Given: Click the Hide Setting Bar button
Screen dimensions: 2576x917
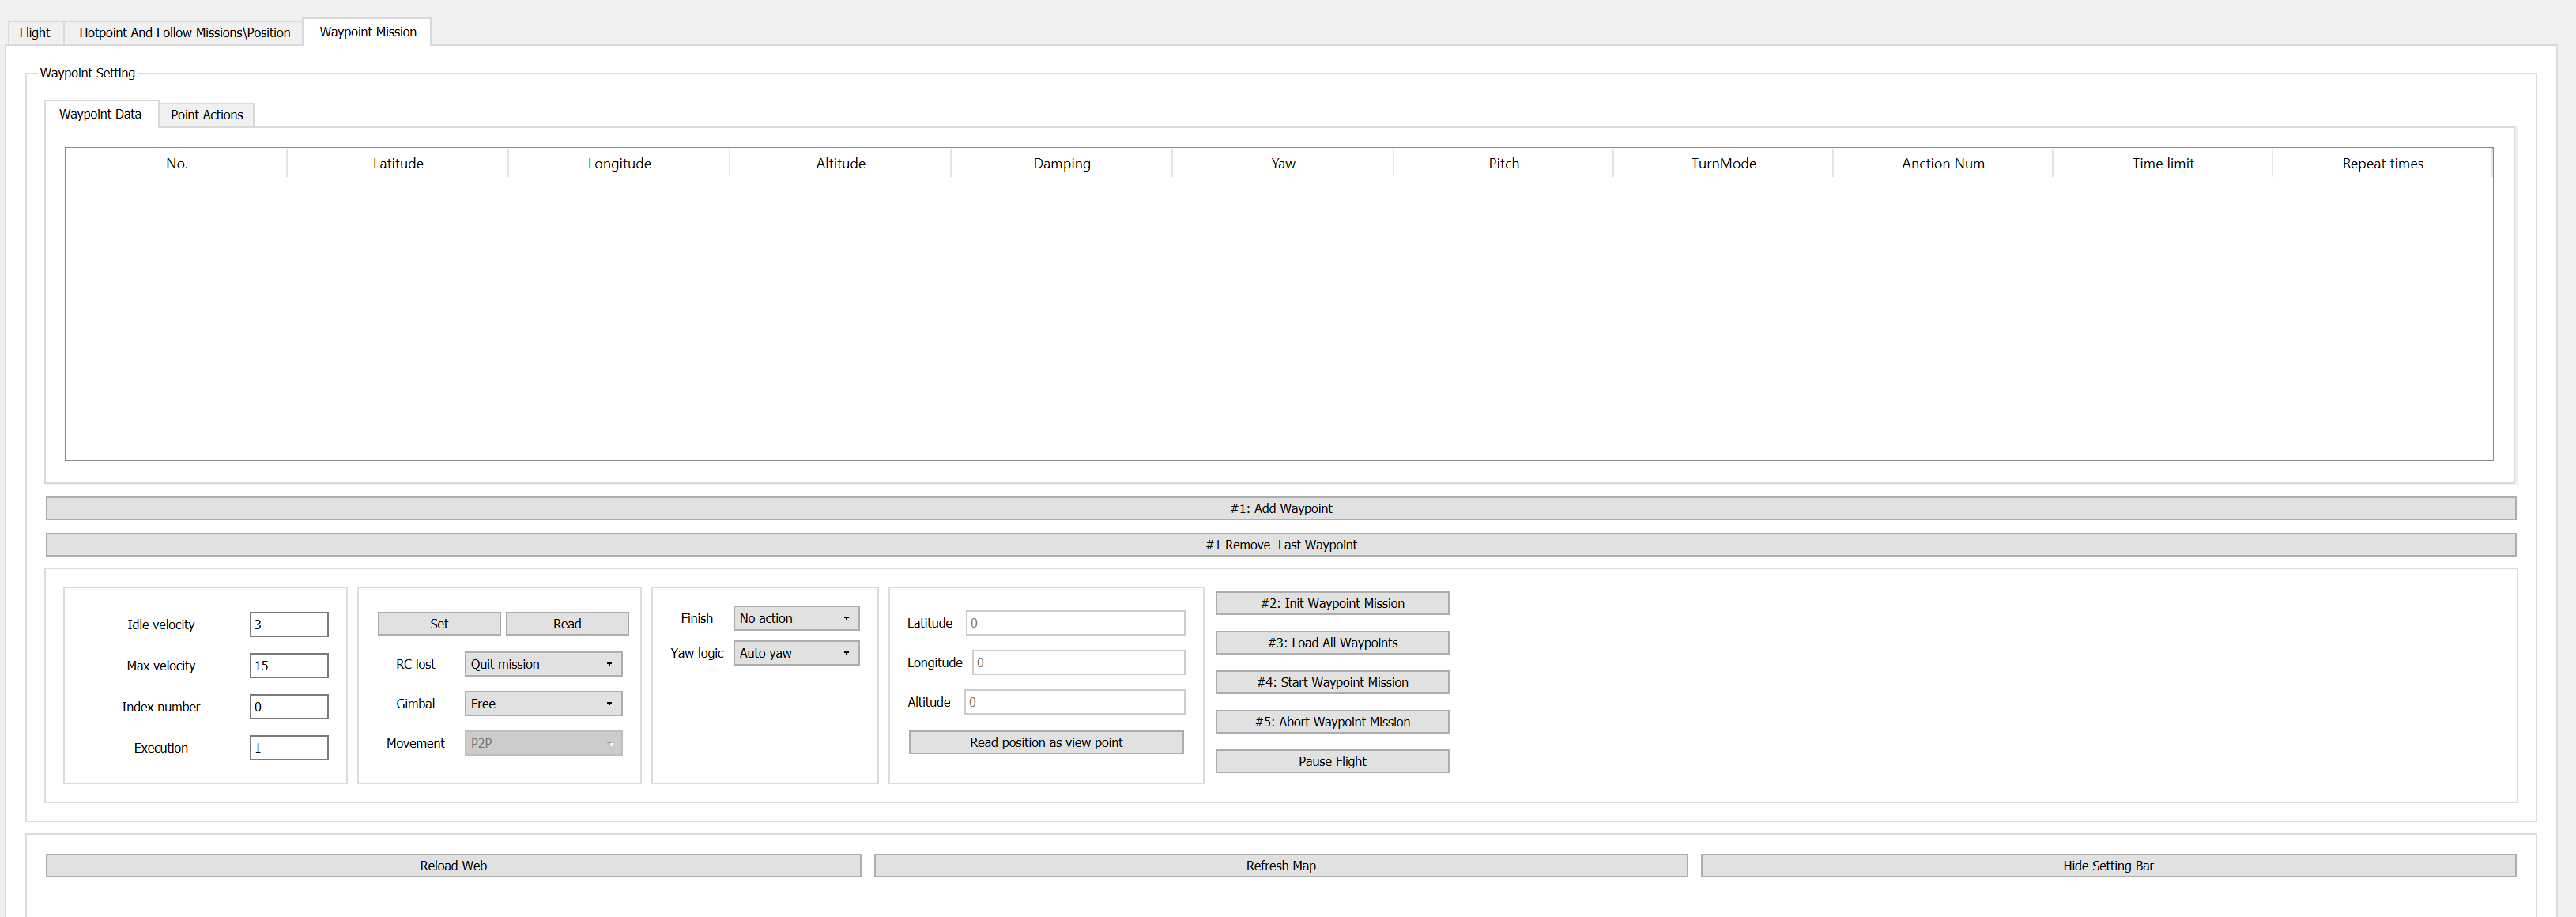Looking at the screenshot, I should 2108,865.
